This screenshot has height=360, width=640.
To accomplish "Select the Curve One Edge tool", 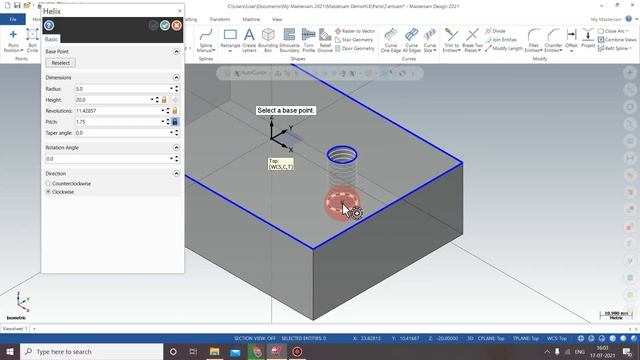I will 391,40.
